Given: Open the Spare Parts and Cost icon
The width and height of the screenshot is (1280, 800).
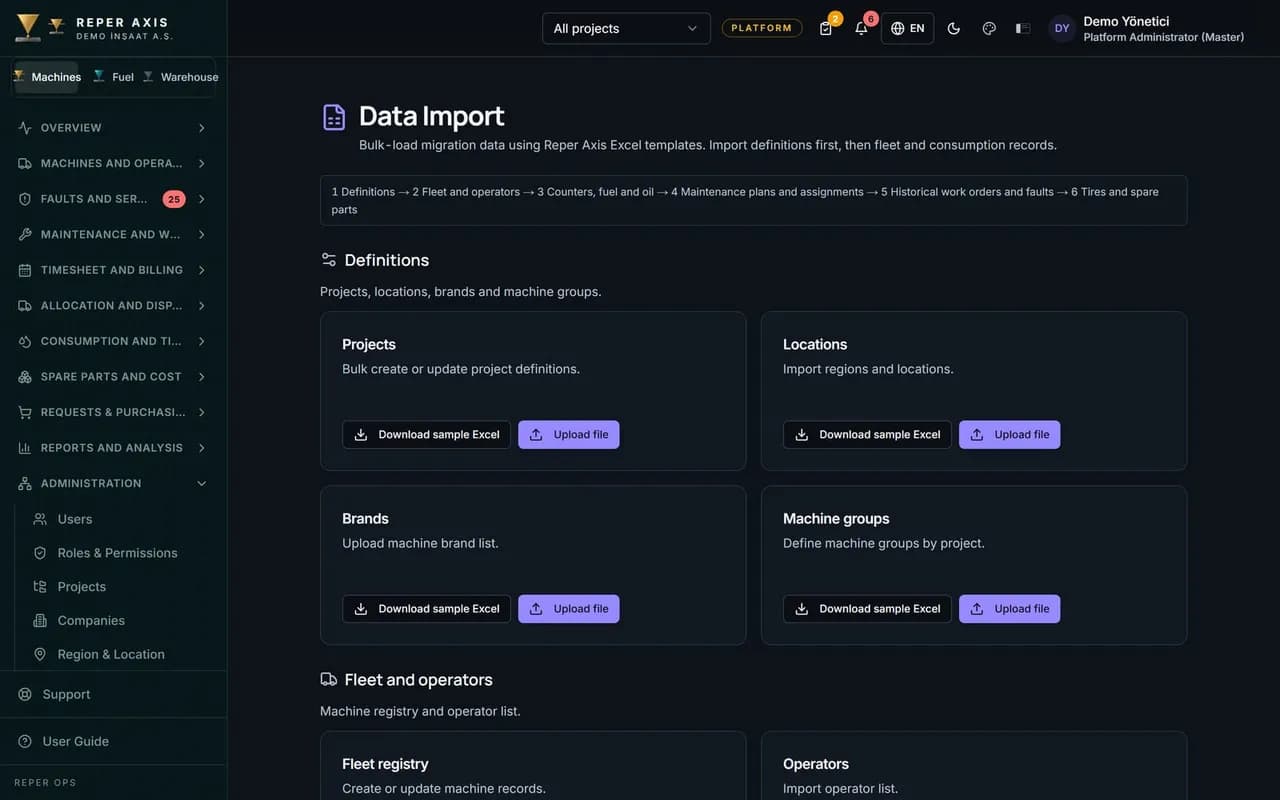Looking at the screenshot, I should point(25,377).
